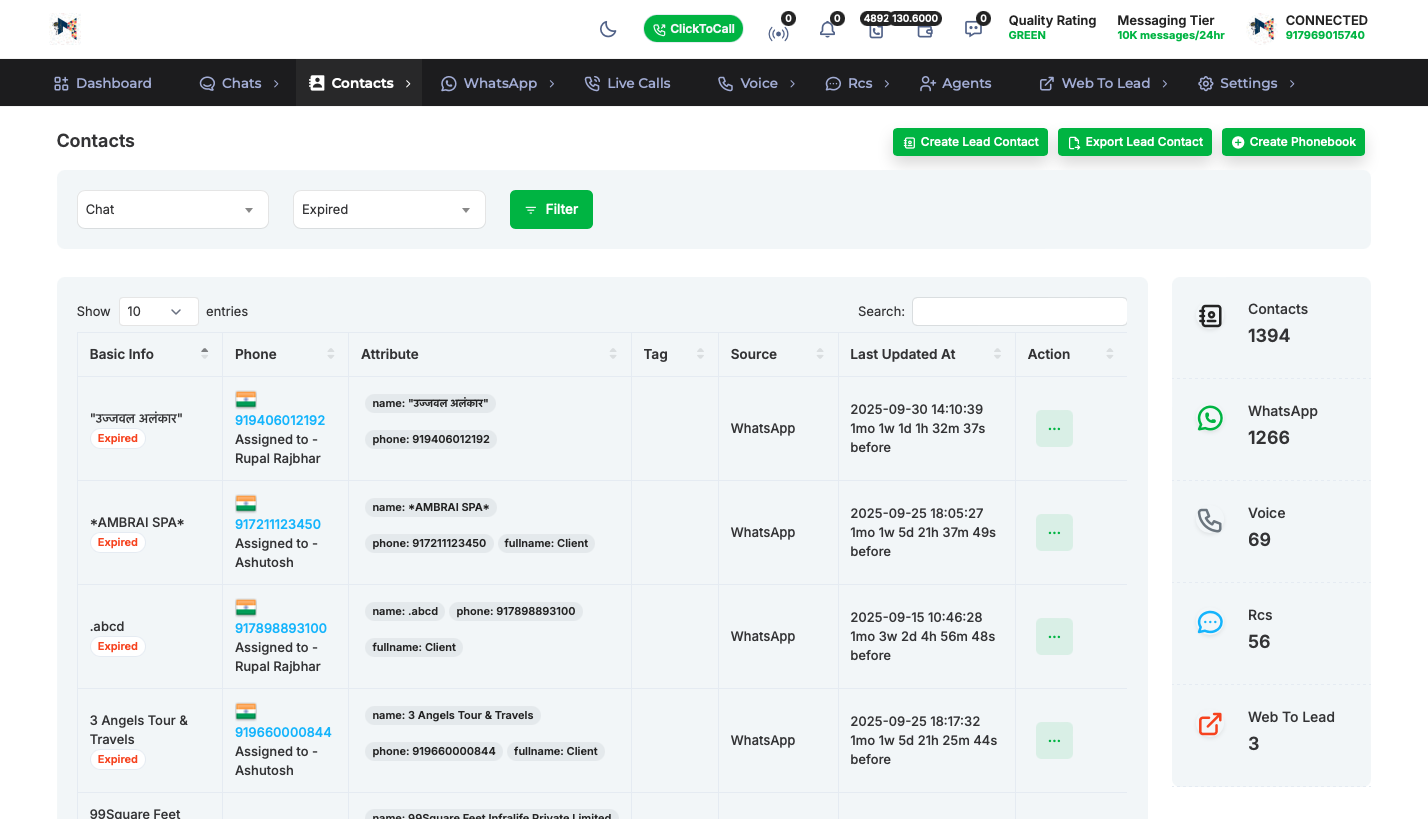
Task: Expand the Settings submenu
Action: pos(1245,83)
